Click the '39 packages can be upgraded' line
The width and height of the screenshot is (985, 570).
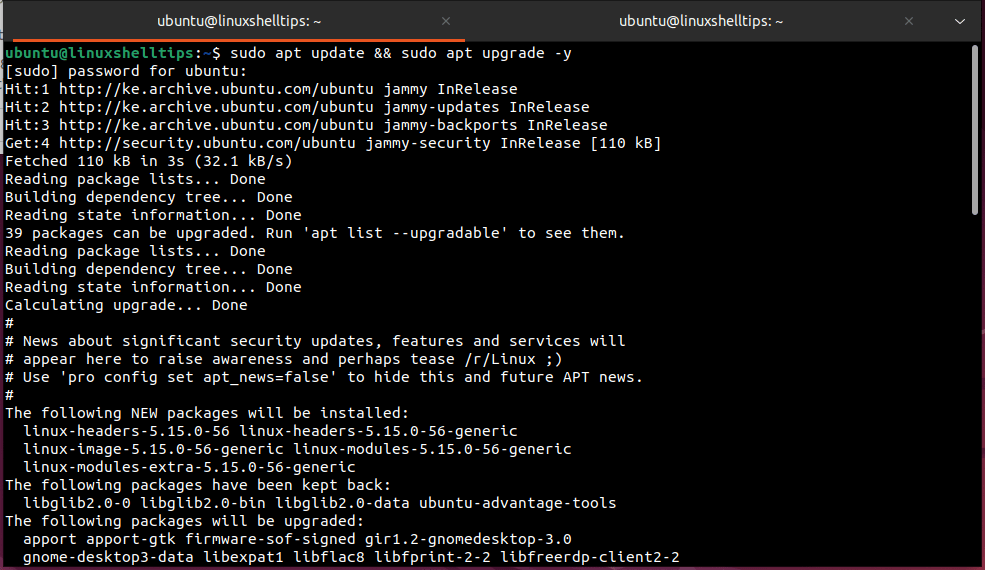[x=315, y=233]
